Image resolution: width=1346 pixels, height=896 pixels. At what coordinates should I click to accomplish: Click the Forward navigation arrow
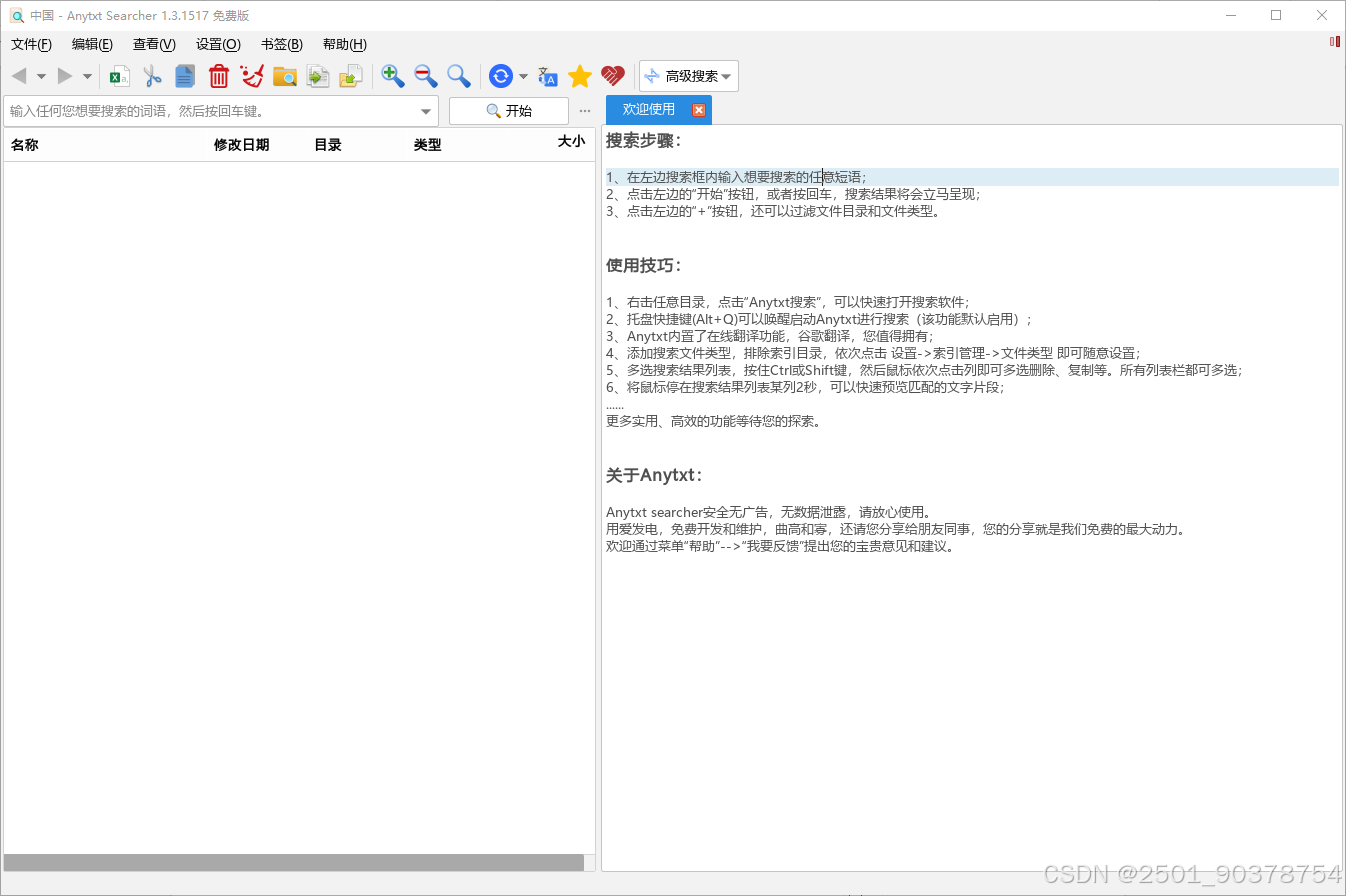coord(65,76)
